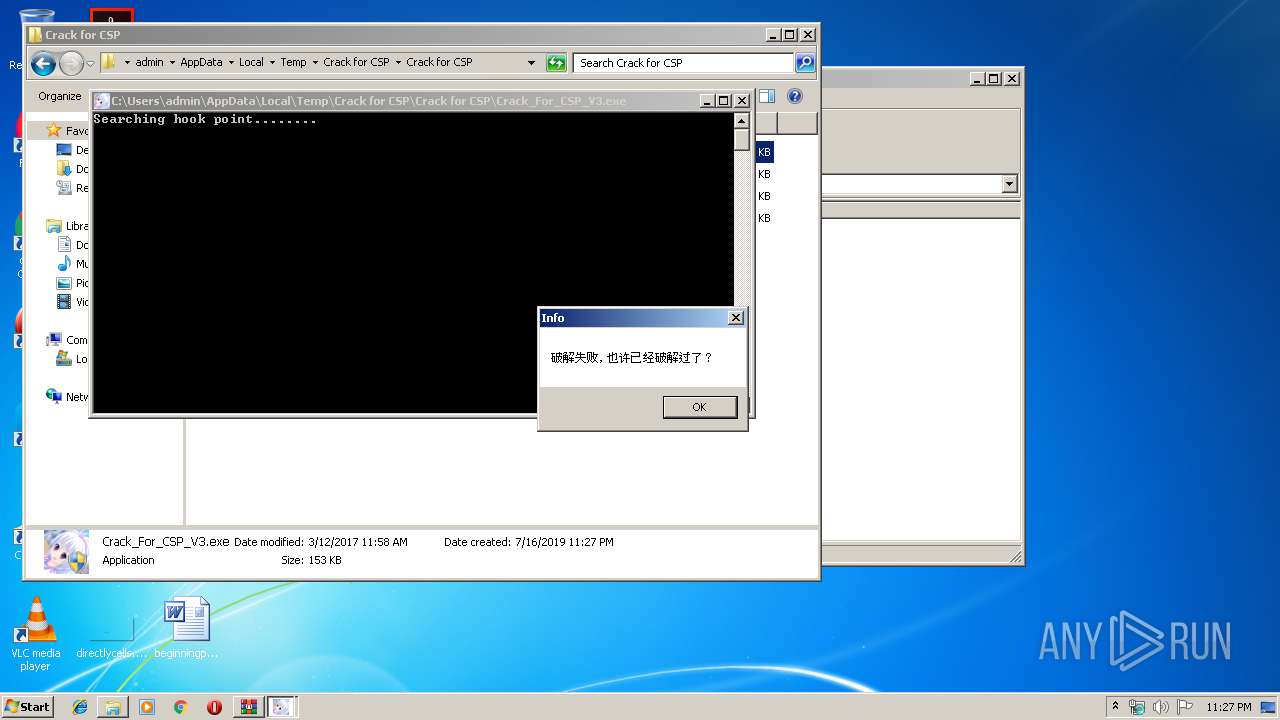The image size is (1280, 720).
Task: Open VLC media player desktop shortcut
Action: click(35, 633)
